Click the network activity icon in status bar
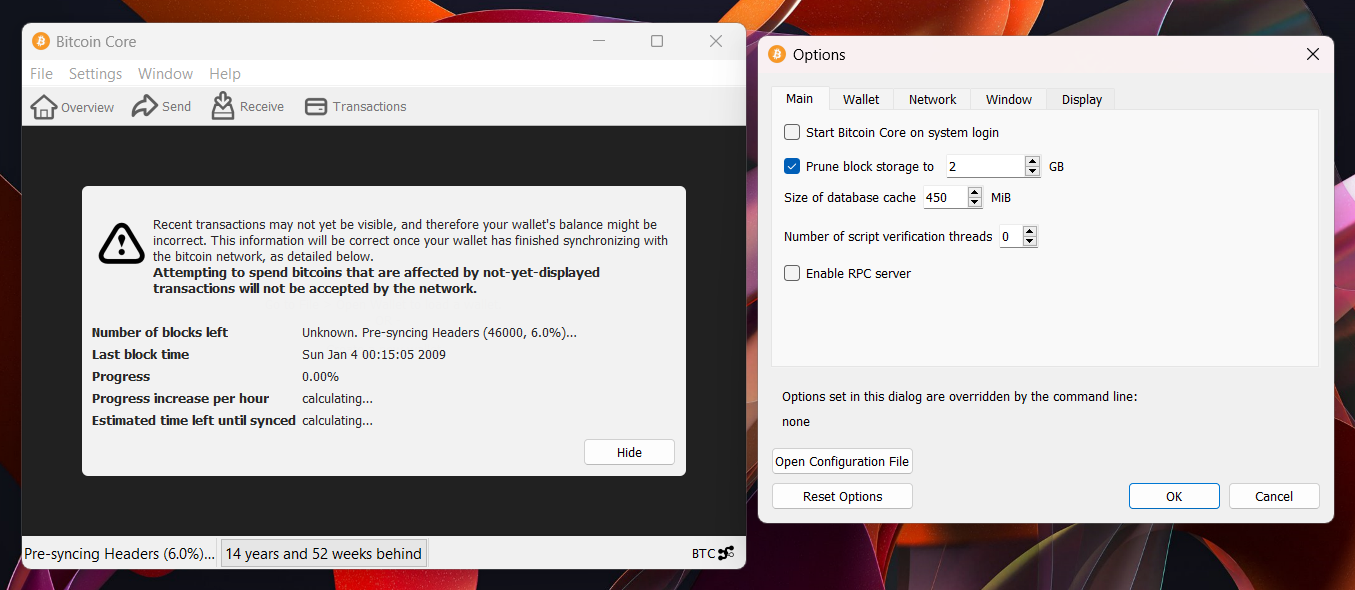The width and height of the screenshot is (1355, 590). (726, 553)
